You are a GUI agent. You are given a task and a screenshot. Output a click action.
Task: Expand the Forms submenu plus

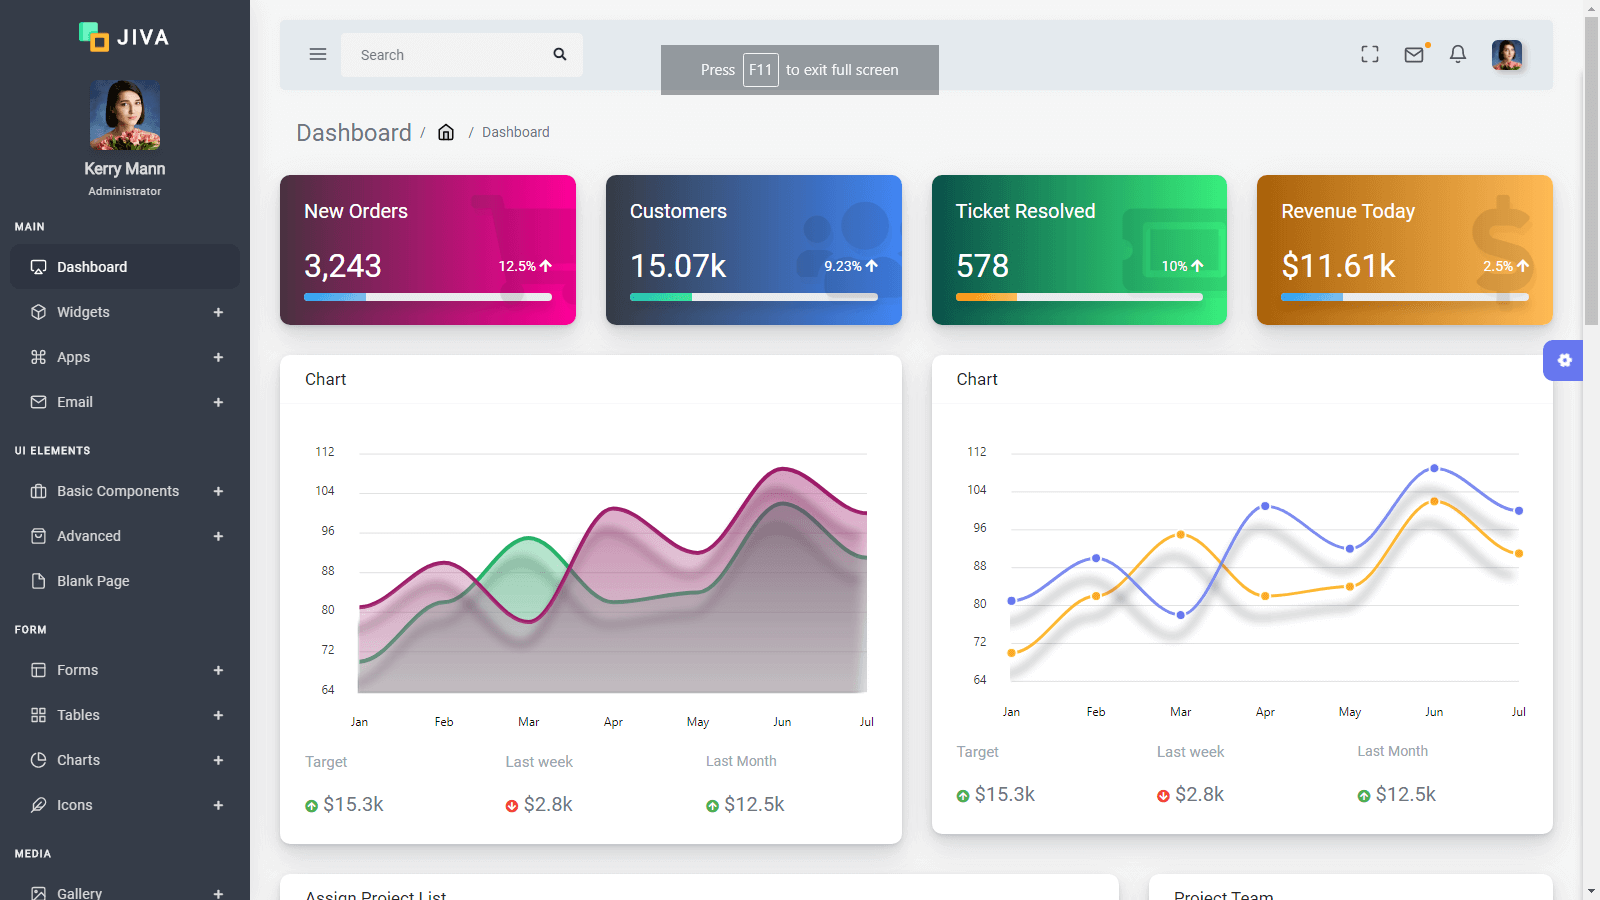pos(218,670)
